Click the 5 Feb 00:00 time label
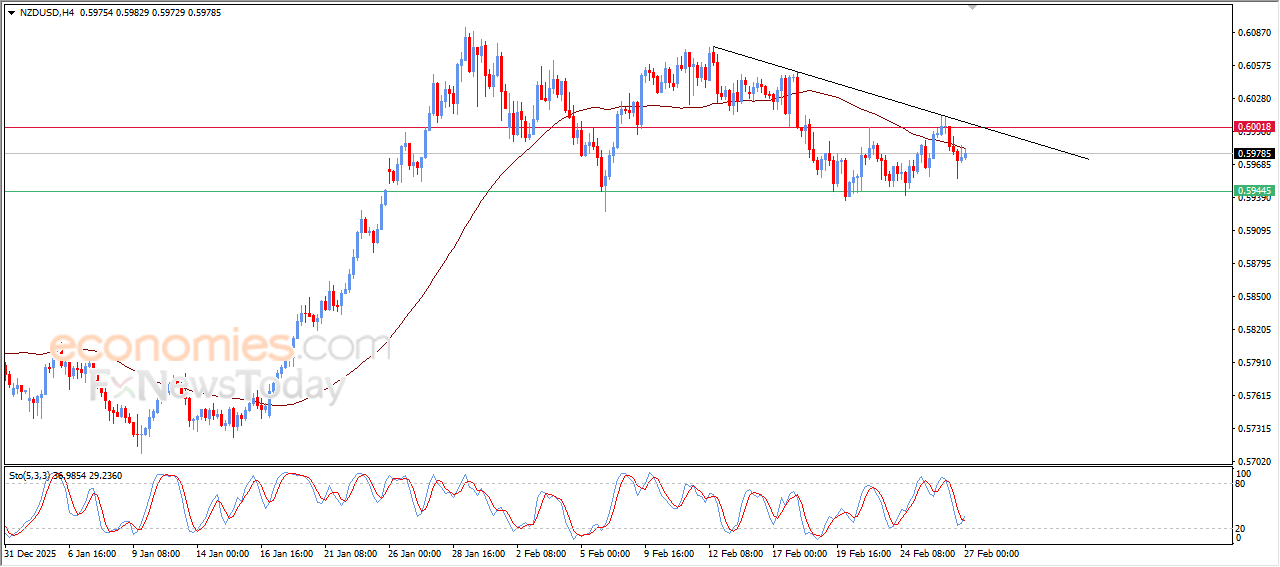This screenshot has height=567, width=1280. pyautogui.click(x=603, y=552)
